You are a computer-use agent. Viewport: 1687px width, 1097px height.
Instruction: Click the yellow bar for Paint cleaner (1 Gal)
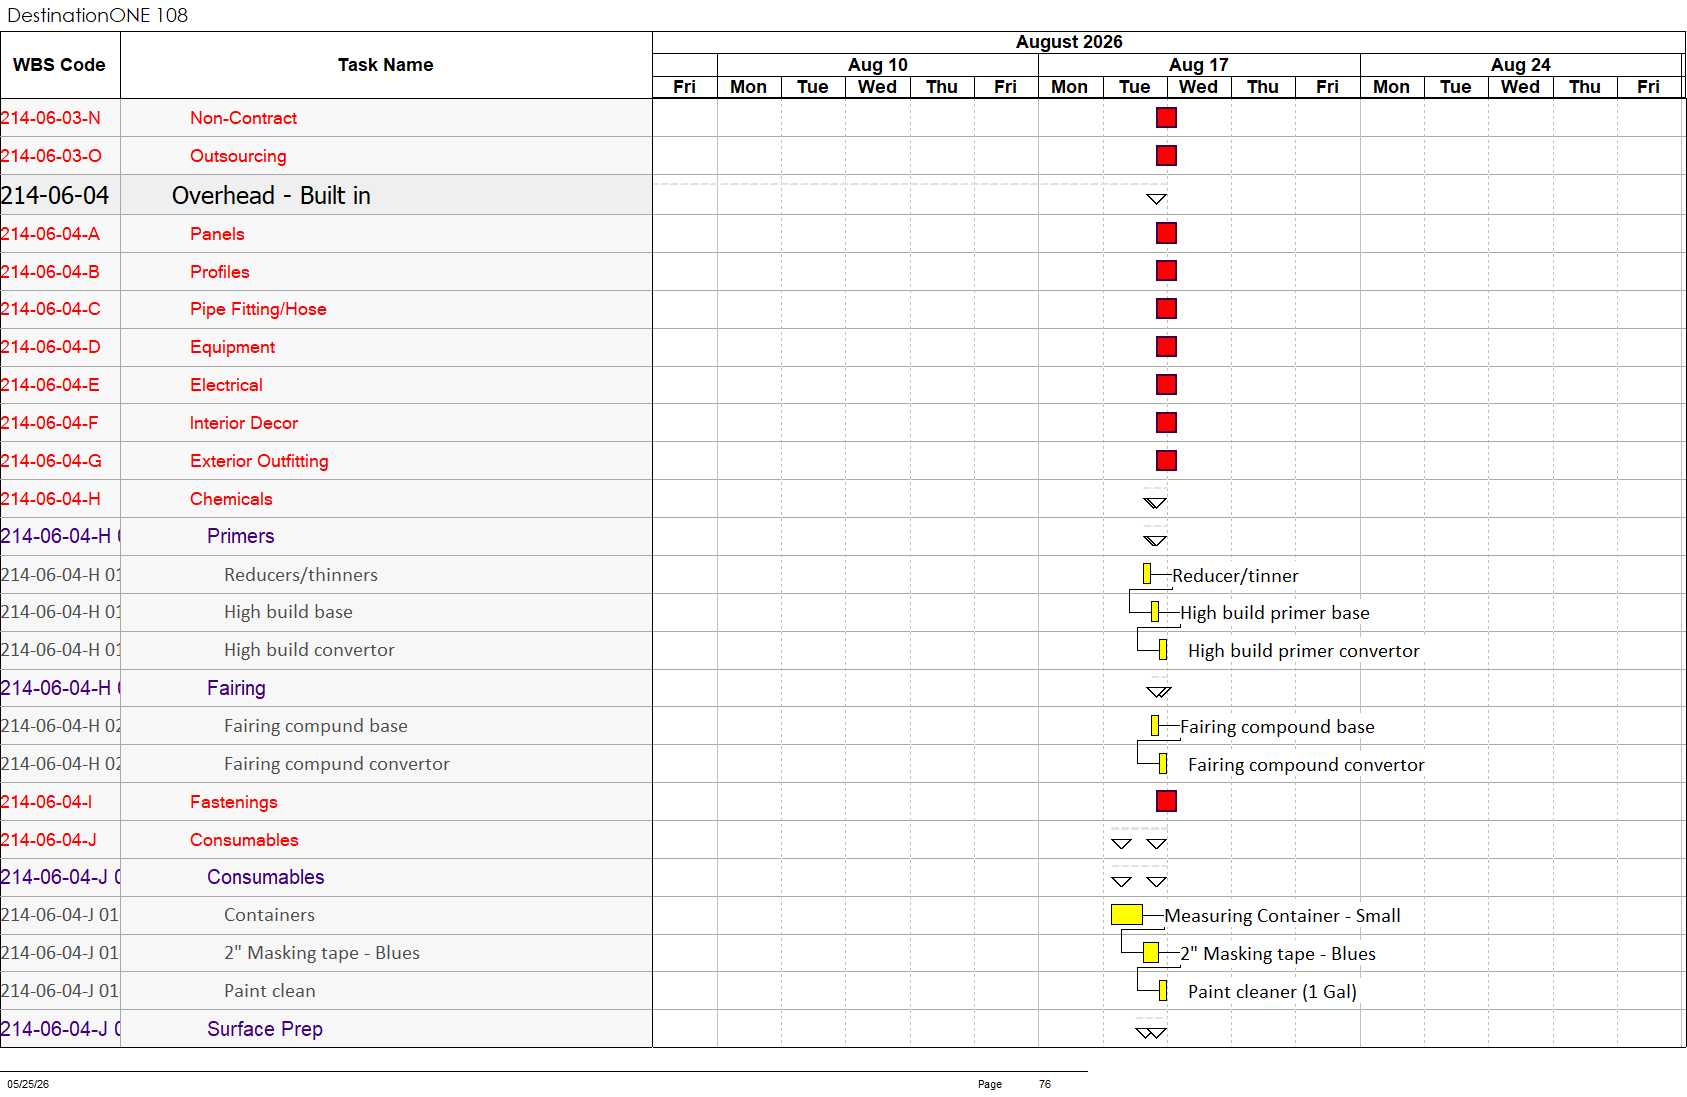point(1163,990)
